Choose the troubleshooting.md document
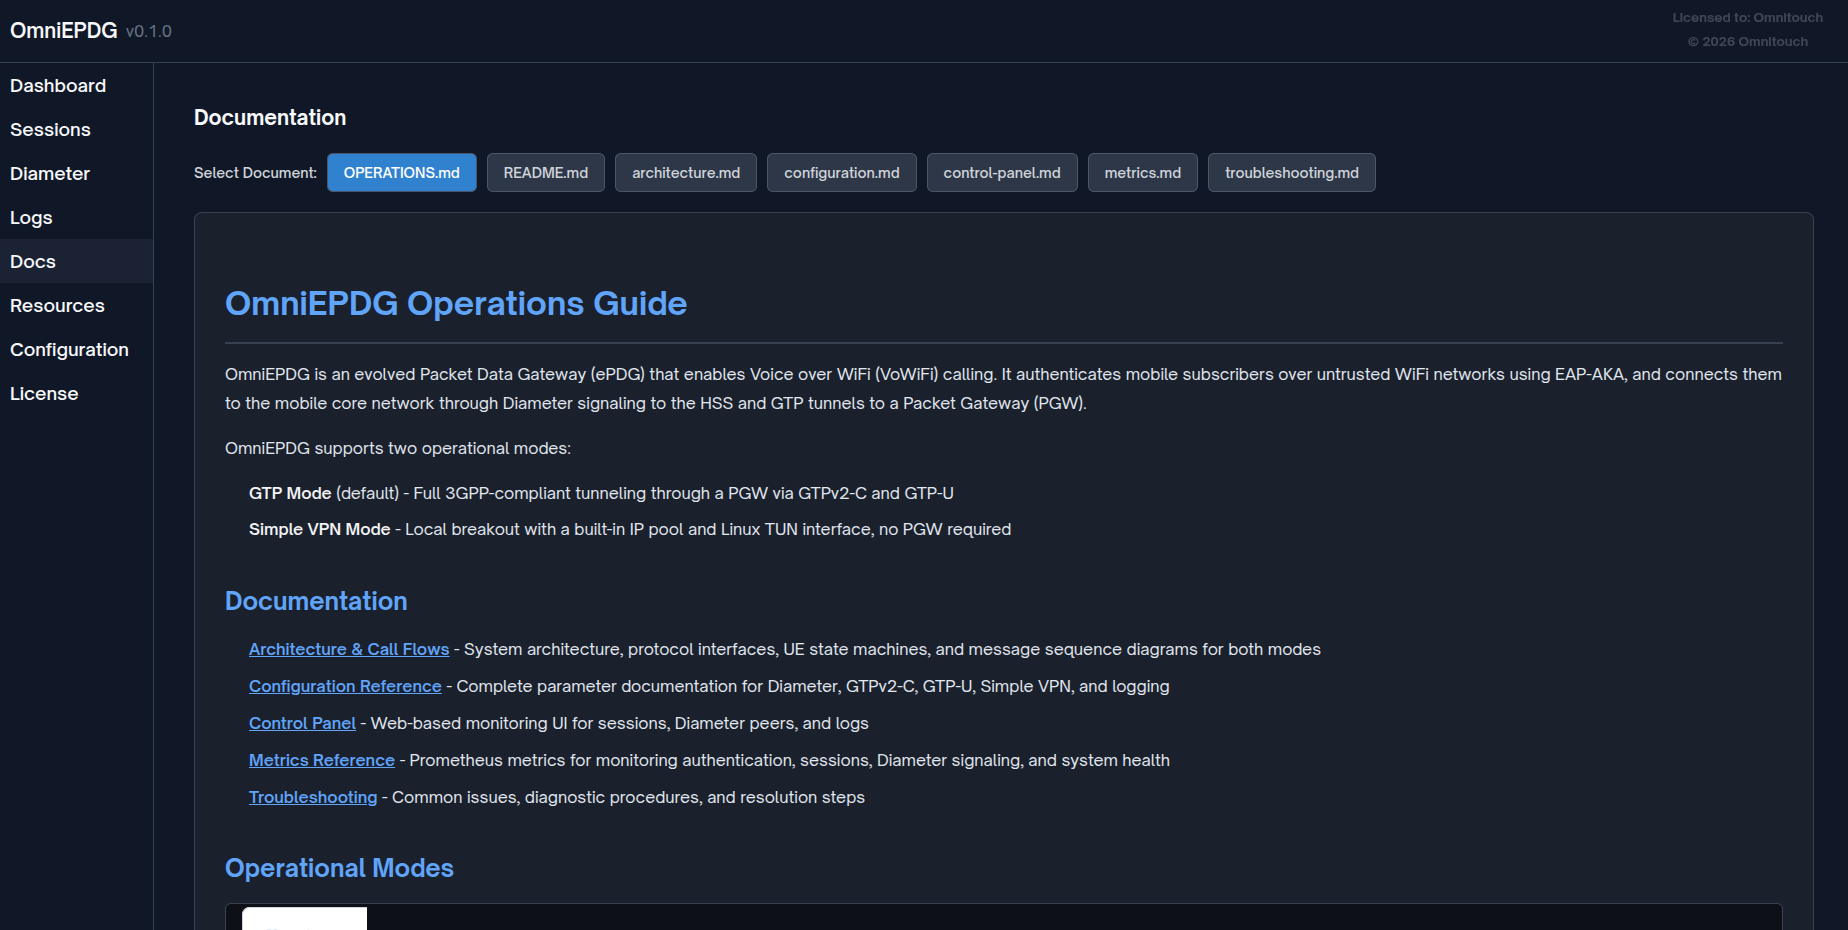 point(1291,173)
